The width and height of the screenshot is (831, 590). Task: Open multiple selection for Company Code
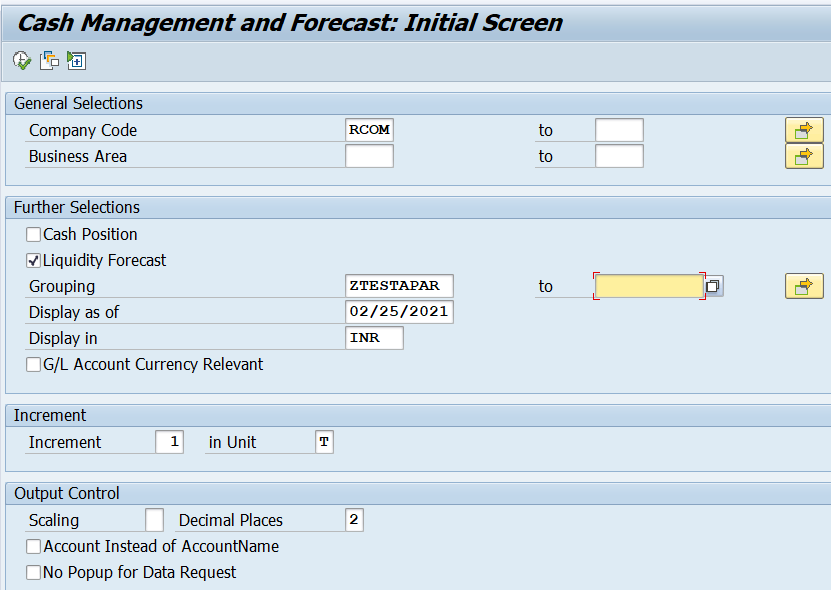(x=804, y=130)
